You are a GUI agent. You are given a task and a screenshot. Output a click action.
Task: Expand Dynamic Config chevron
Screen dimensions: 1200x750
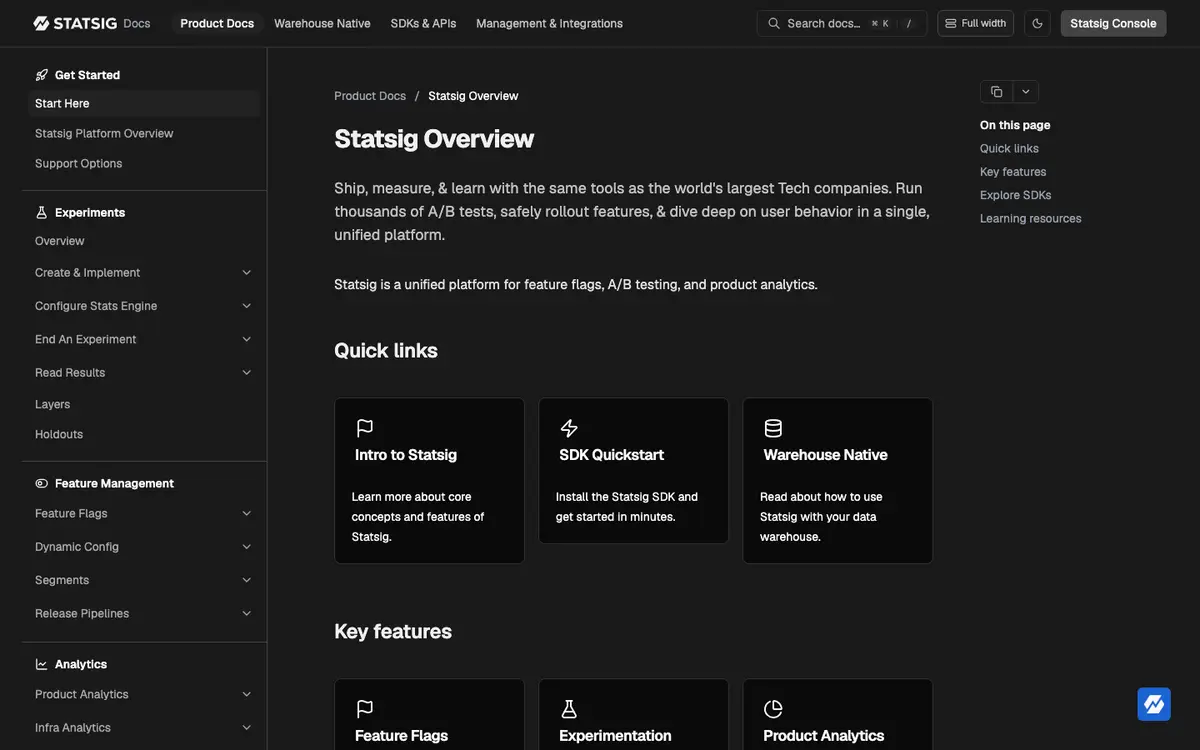click(x=247, y=547)
